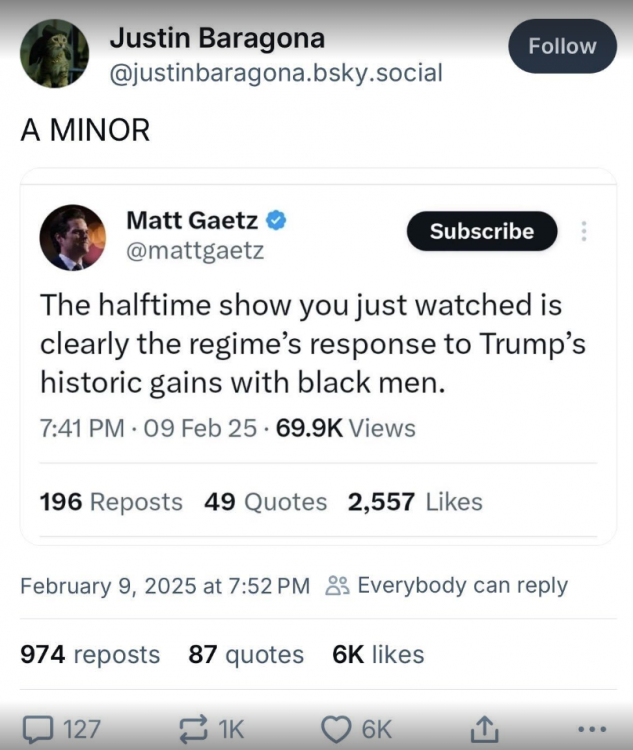Follow Justin Baragona
The height and width of the screenshot is (750, 633).
pyautogui.click(x=561, y=46)
